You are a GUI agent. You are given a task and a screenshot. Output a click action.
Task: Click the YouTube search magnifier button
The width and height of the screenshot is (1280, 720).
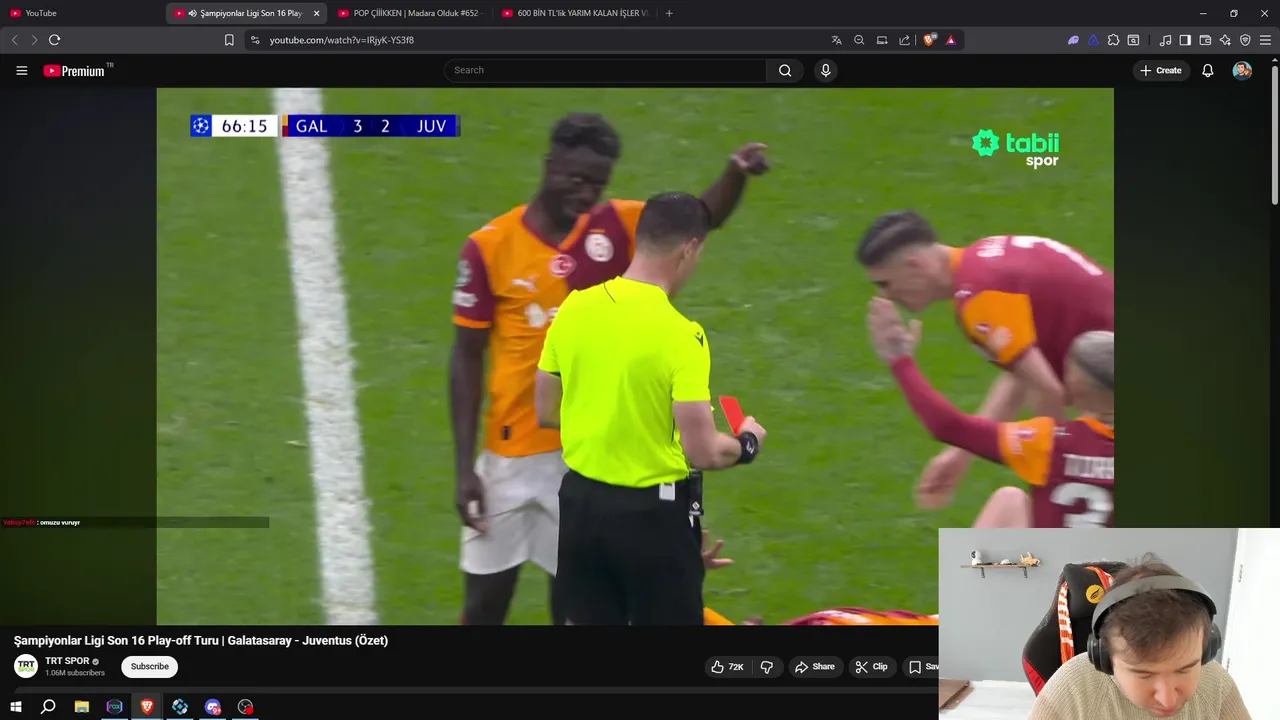coord(785,70)
